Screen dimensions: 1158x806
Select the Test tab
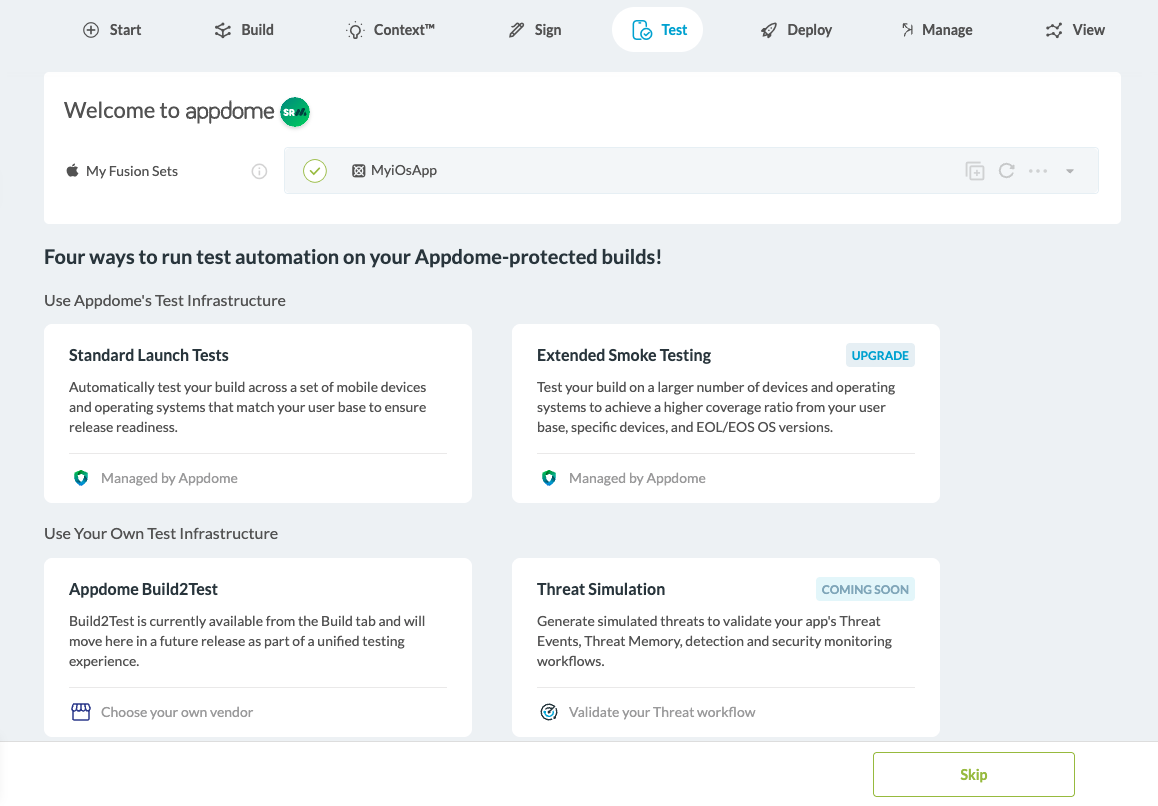tap(657, 30)
